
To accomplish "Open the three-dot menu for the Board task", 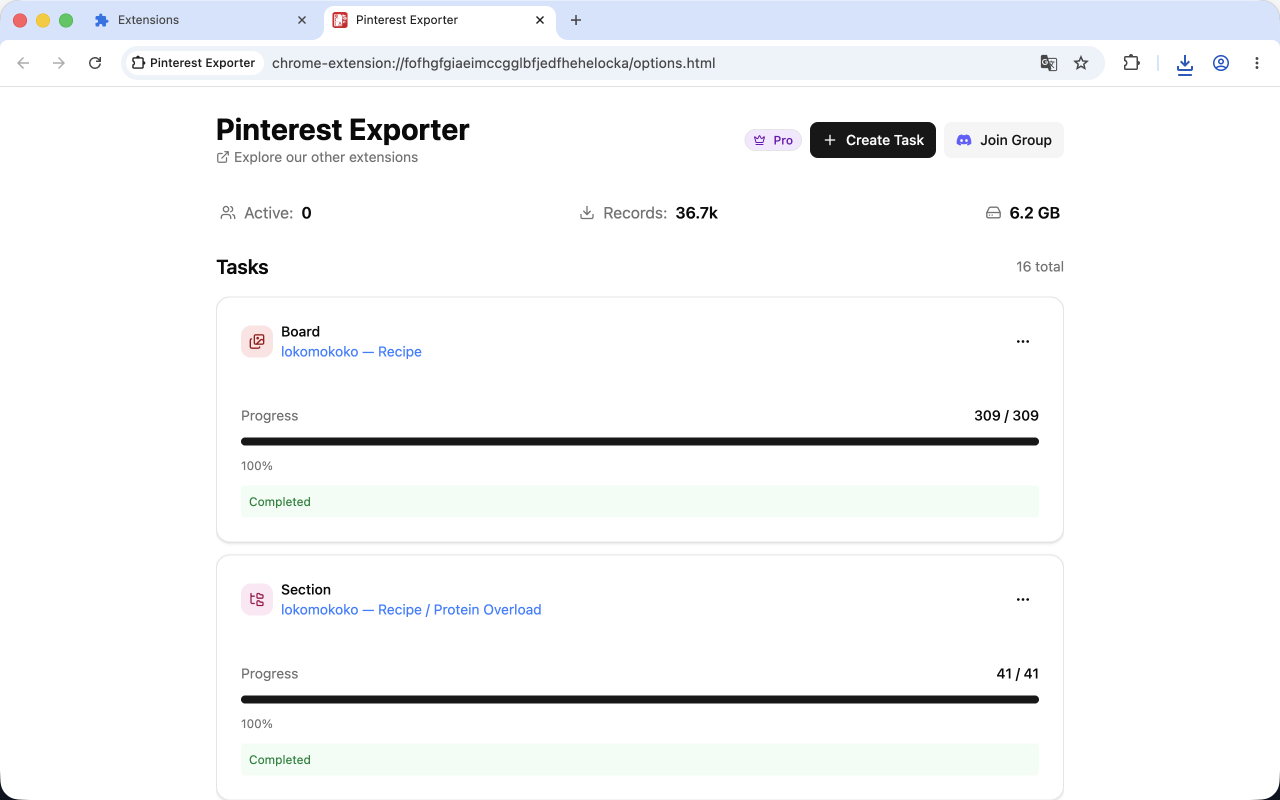I will point(1023,341).
